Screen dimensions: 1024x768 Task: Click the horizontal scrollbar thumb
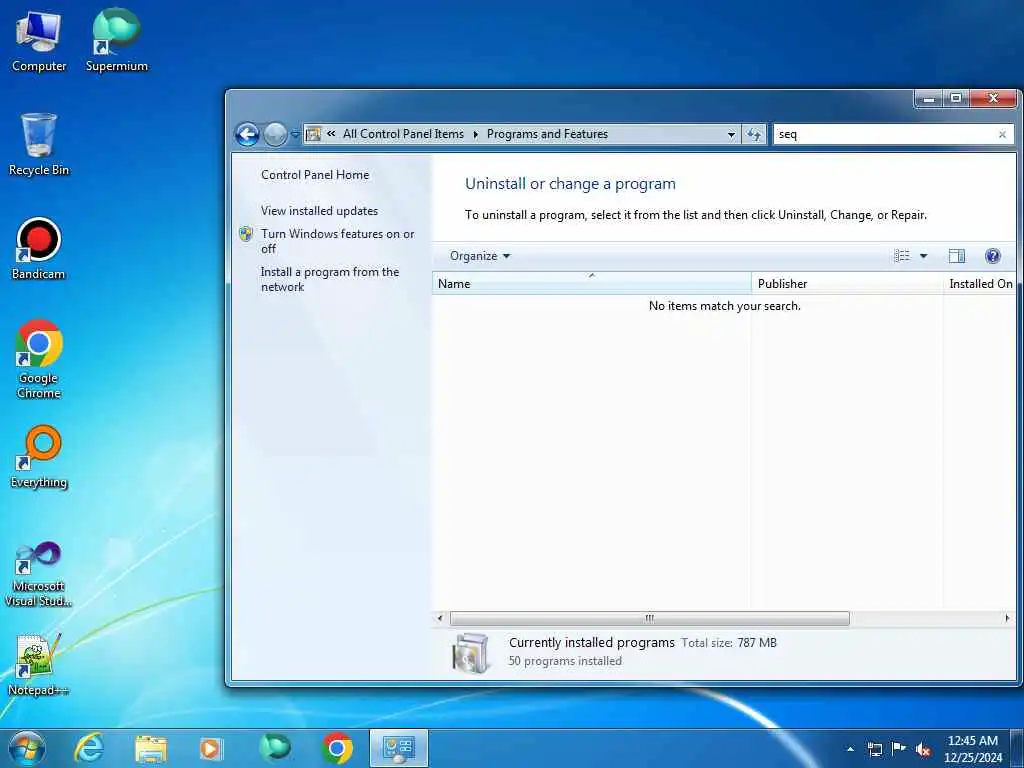coord(650,618)
